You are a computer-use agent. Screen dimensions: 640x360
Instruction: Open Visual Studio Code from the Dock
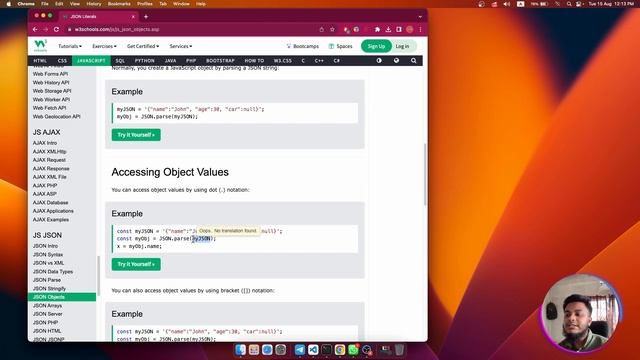click(313, 350)
